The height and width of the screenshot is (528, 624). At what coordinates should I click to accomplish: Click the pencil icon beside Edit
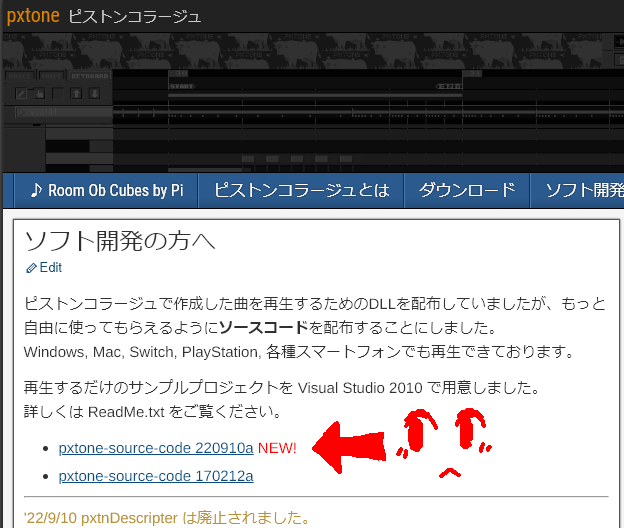31,268
